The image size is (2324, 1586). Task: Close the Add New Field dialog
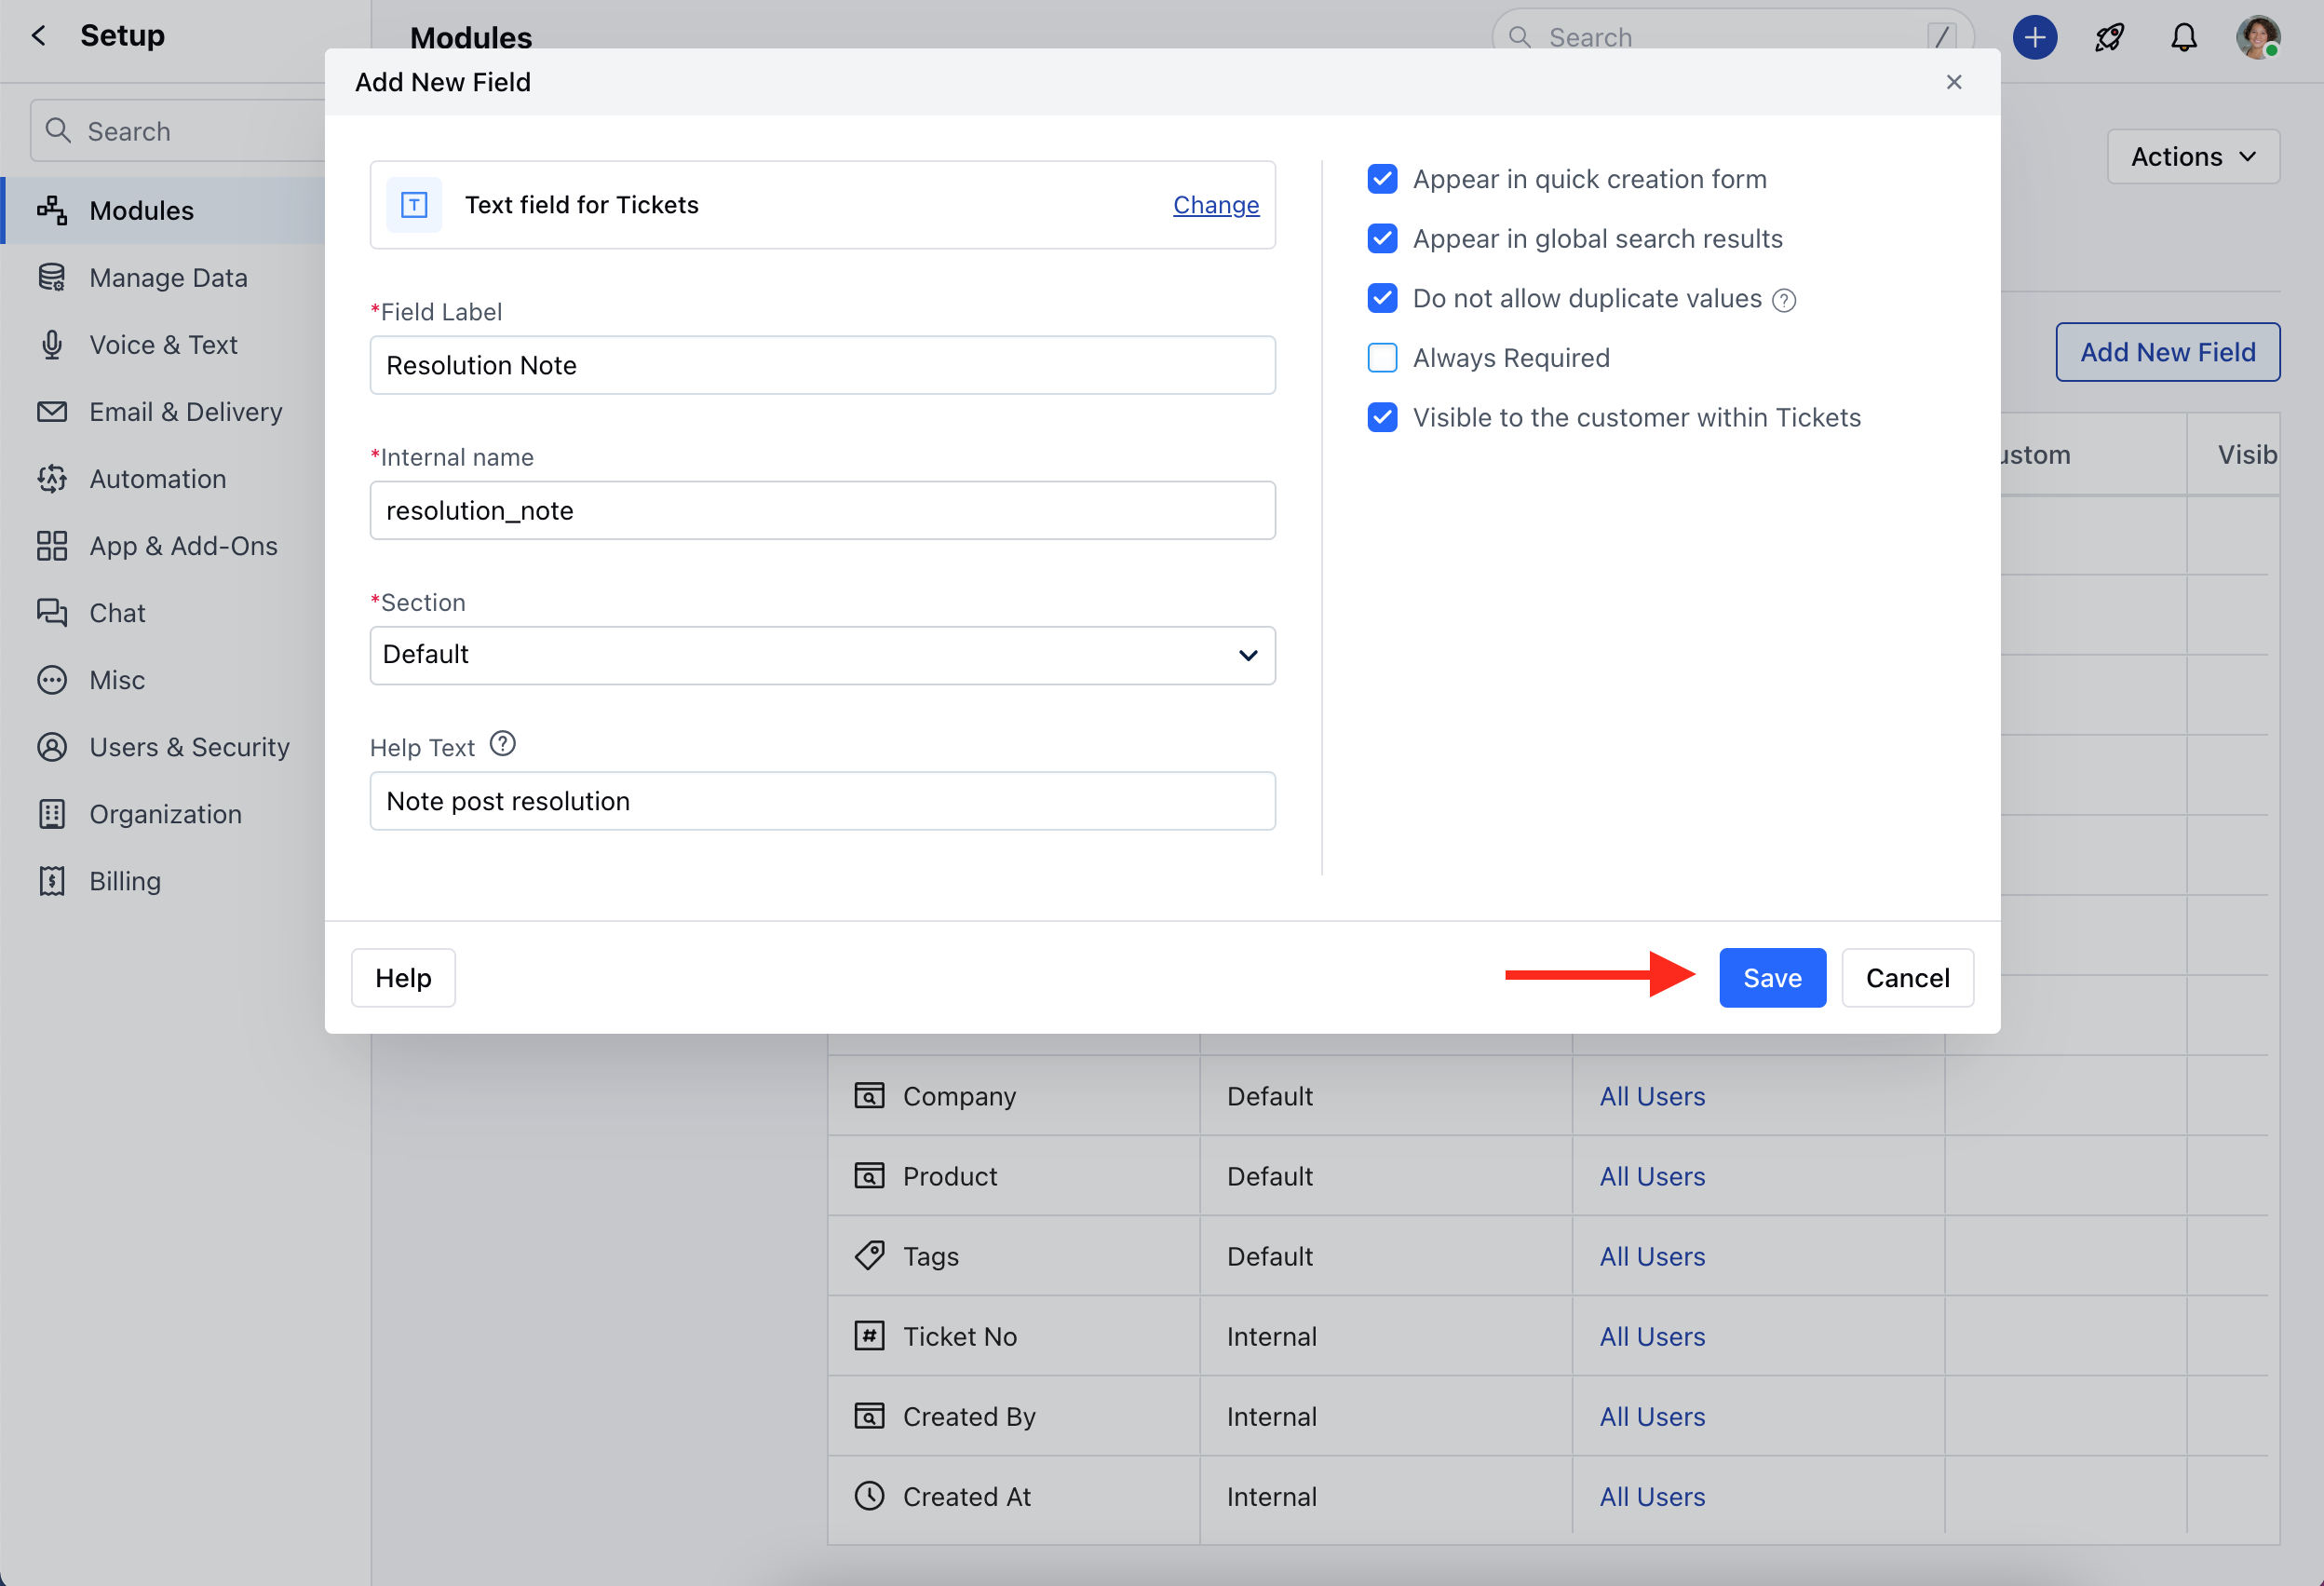click(1953, 82)
